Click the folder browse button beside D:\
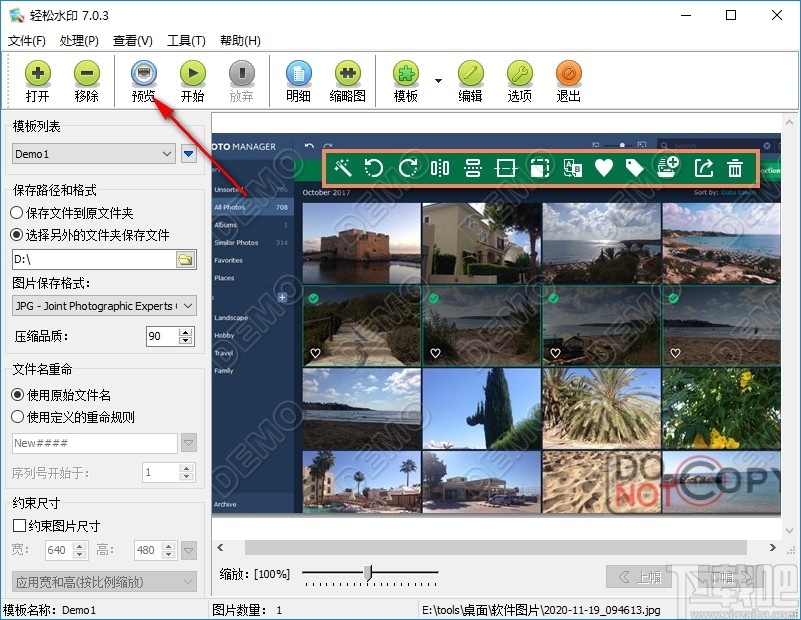The image size is (801, 620). (185, 259)
